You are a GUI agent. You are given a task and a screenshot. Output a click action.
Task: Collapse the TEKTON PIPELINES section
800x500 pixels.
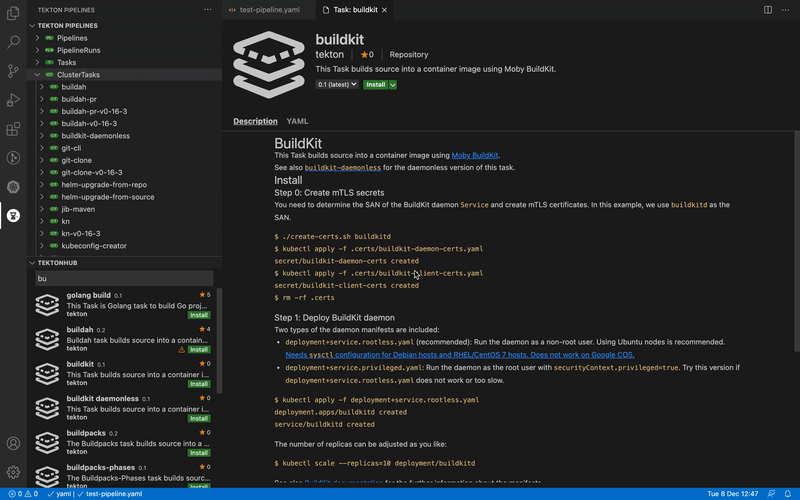pos(32,26)
